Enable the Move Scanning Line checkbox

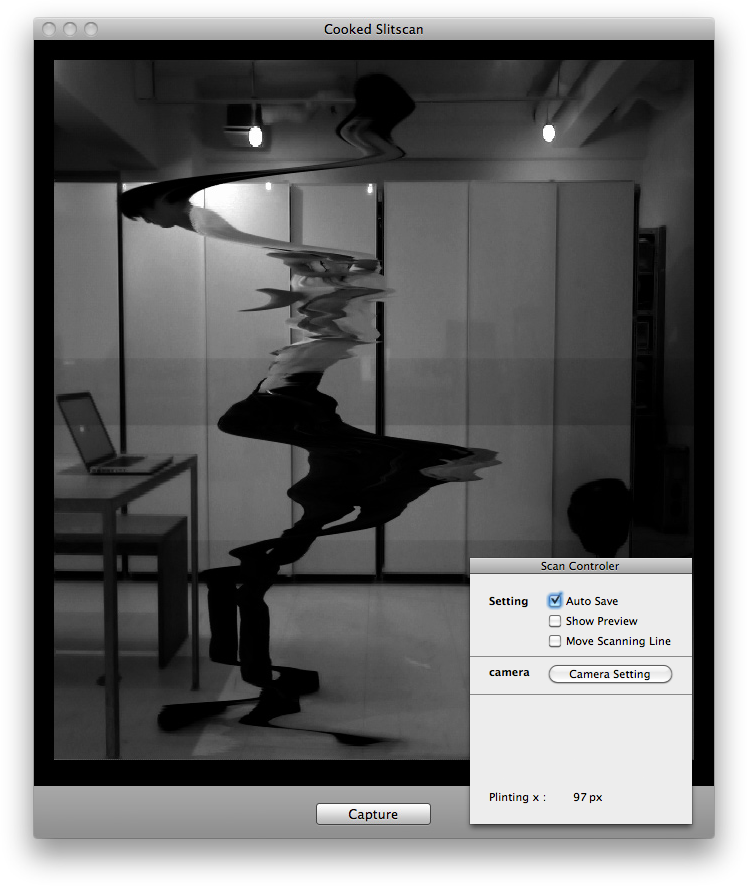(555, 641)
